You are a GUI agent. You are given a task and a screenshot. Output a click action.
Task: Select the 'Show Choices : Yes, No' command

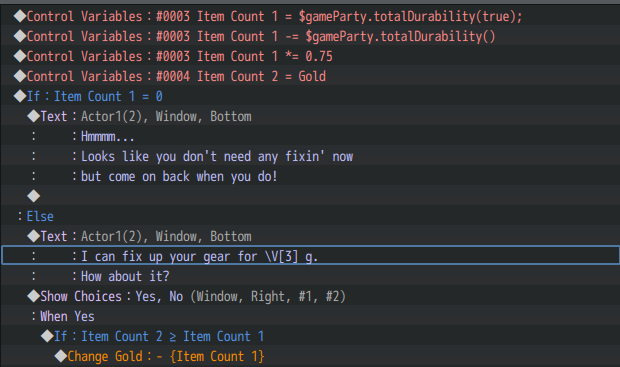(x=310, y=296)
